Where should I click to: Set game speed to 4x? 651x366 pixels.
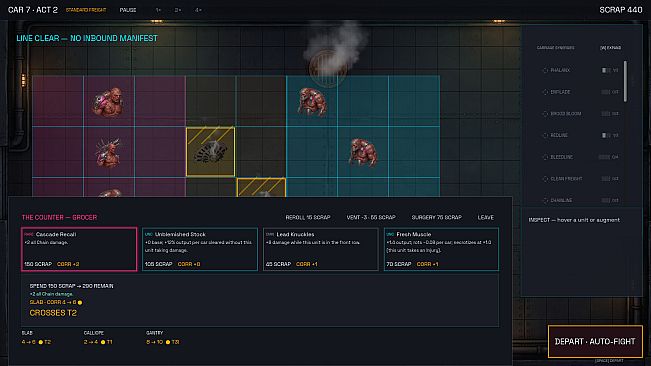(x=198, y=10)
